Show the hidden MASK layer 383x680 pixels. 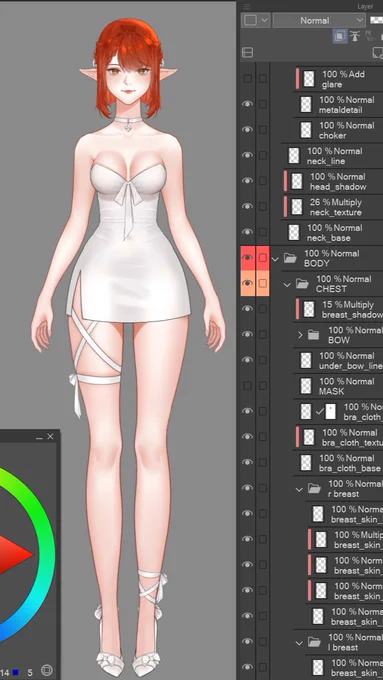click(x=247, y=386)
